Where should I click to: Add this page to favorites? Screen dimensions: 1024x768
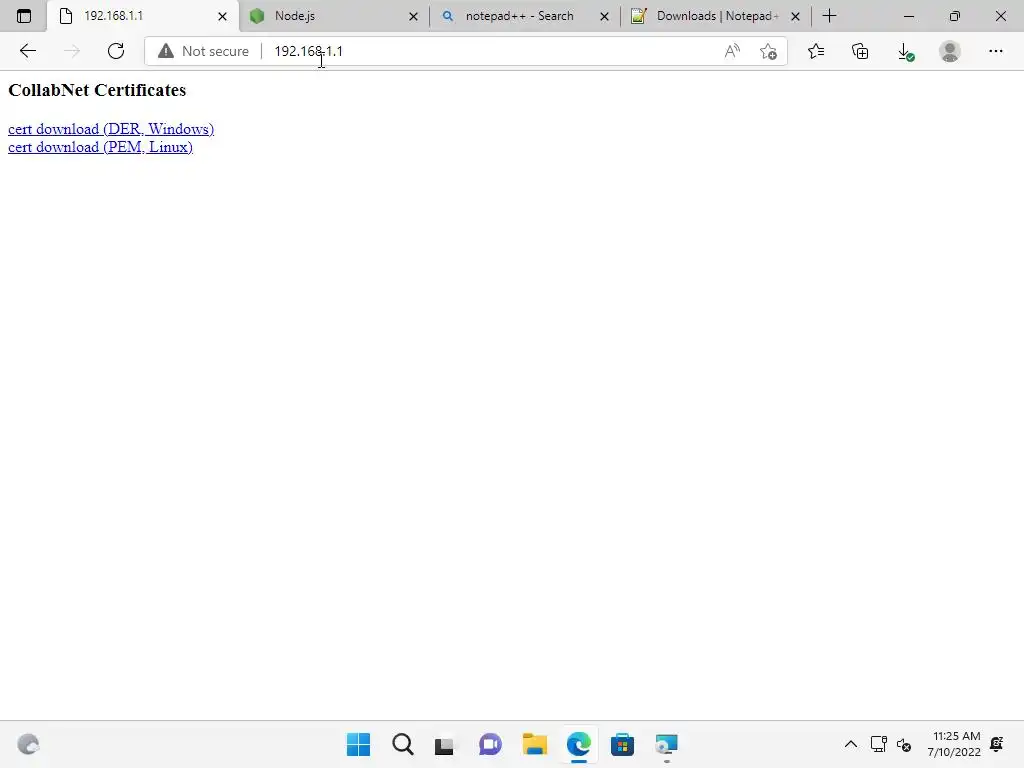pos(769,51)
